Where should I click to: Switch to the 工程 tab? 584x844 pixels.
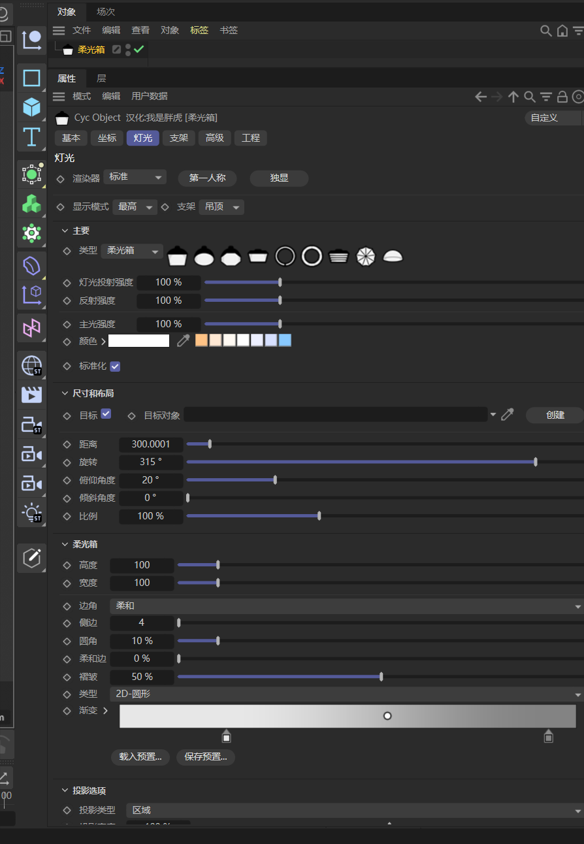point(250,138)
